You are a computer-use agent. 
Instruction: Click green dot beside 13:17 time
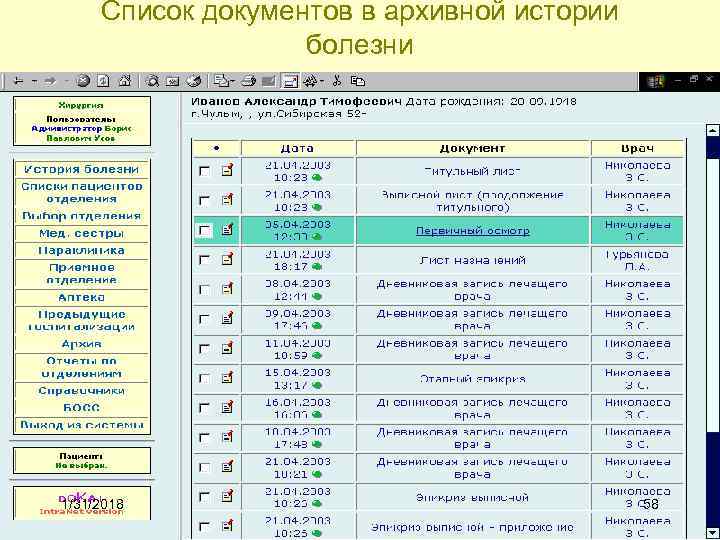(x=317, y=385)
